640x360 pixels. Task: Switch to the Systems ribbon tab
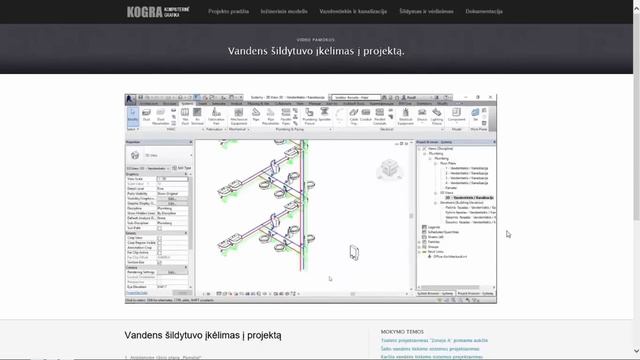(x=187, y=104)
